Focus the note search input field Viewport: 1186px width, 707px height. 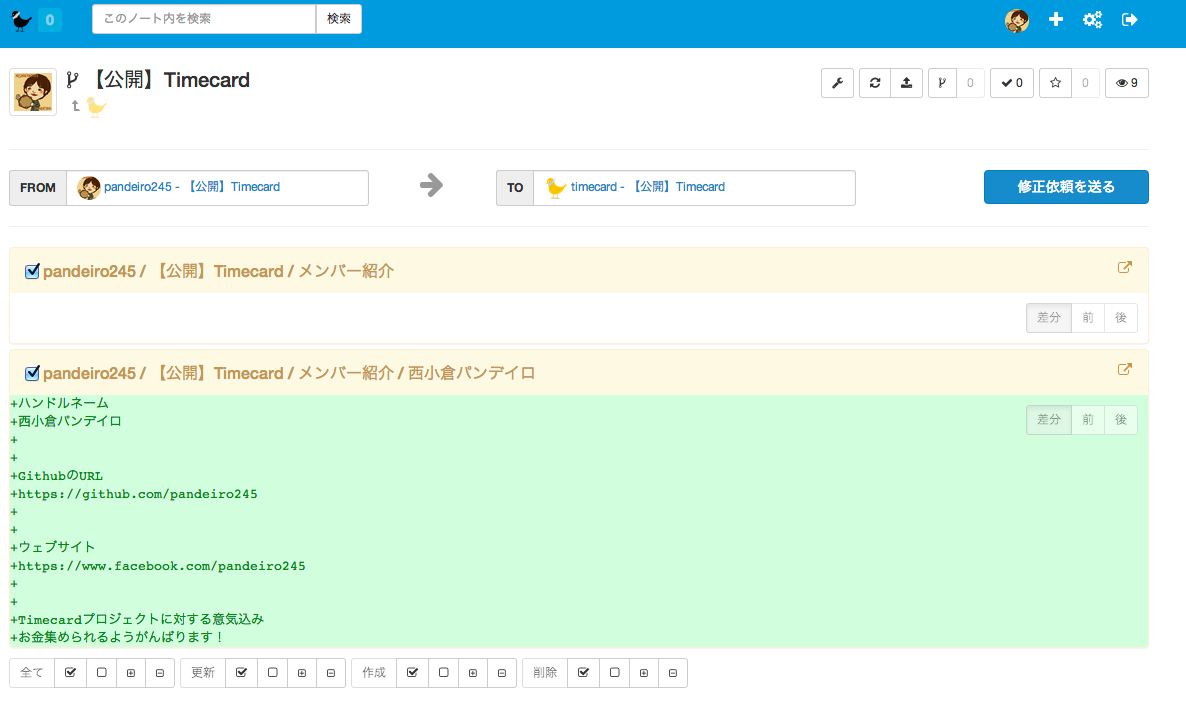click(203, 19)
